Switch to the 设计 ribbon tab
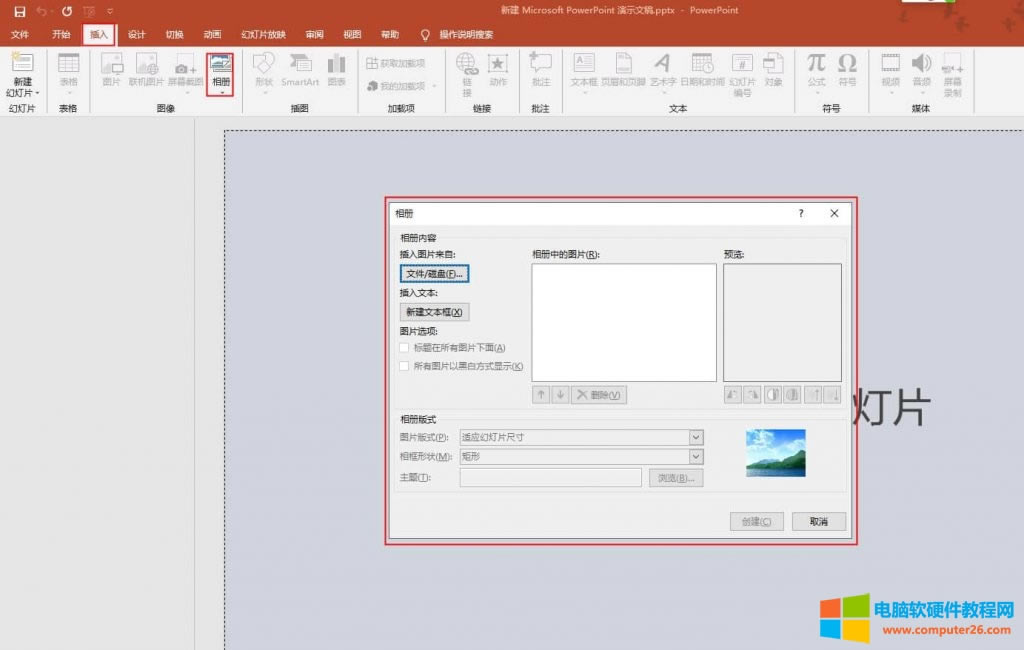This screenshot has width=1024, height=650. tap(137, 33)
